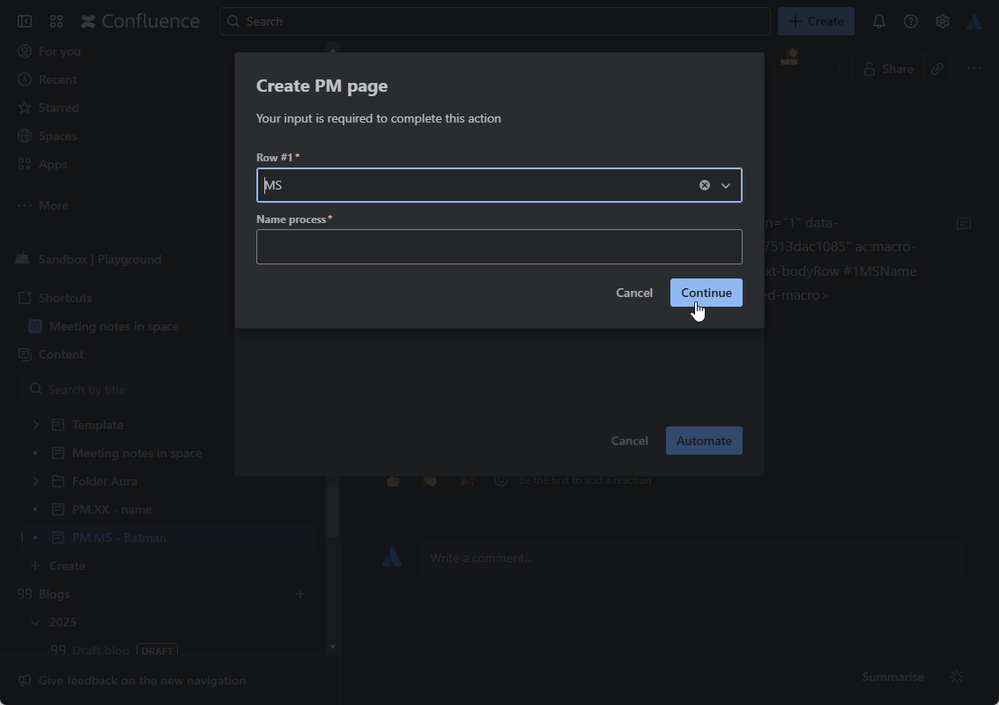
Task: Open Starred in sidebar
Action: tap(59, 108)
